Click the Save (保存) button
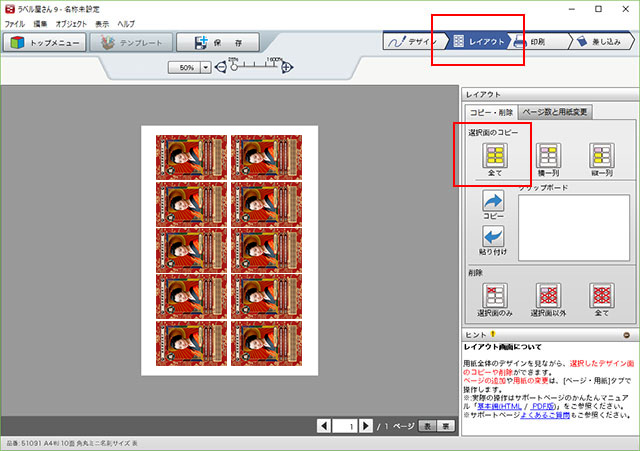Screen dimensions: 640x451 coord(218,42)
